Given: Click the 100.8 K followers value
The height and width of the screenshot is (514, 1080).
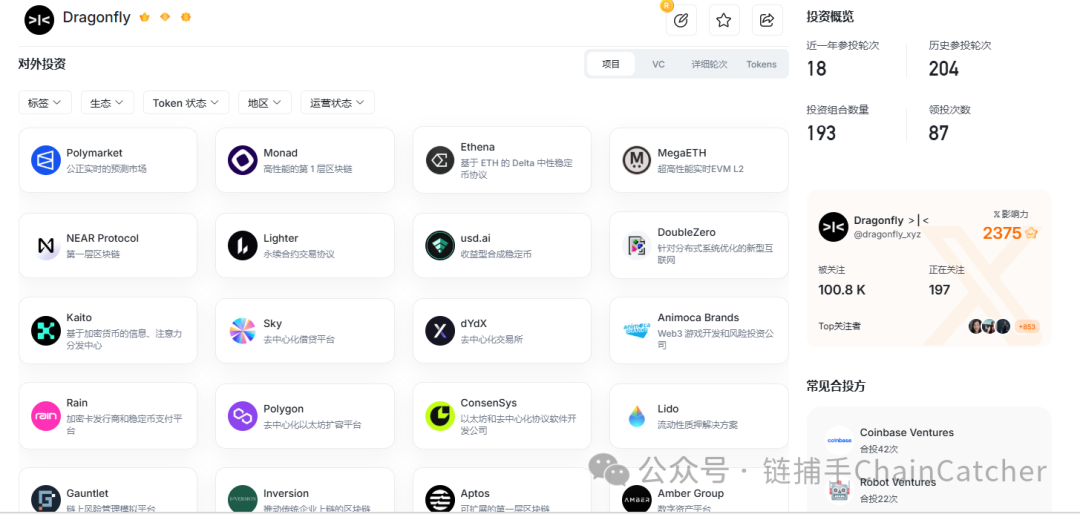Looking at the screenshot, I should pos(842,290).
